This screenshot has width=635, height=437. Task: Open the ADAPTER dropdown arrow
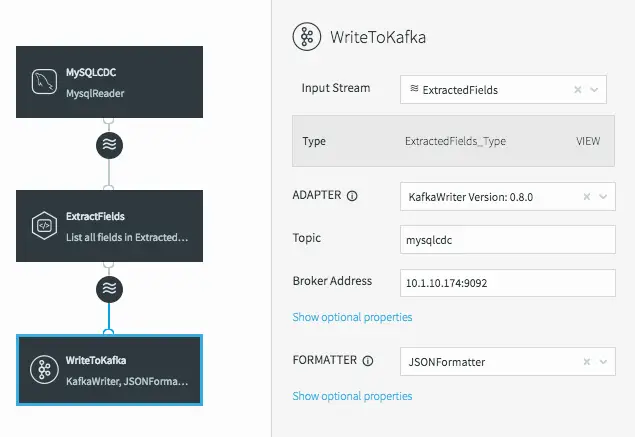pyautogui.click(x=603, y=198)
